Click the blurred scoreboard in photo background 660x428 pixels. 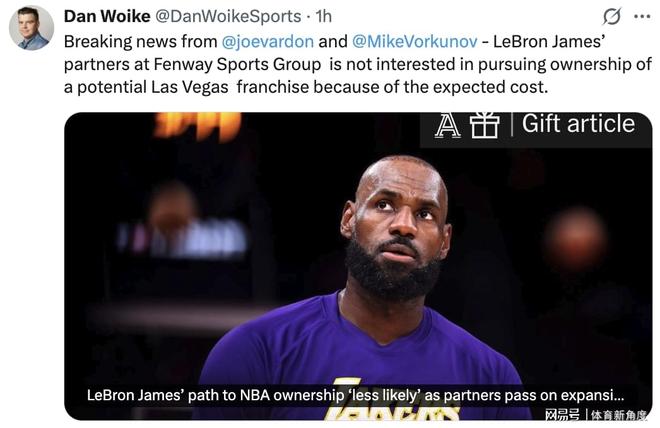click(x=182, y=239)
